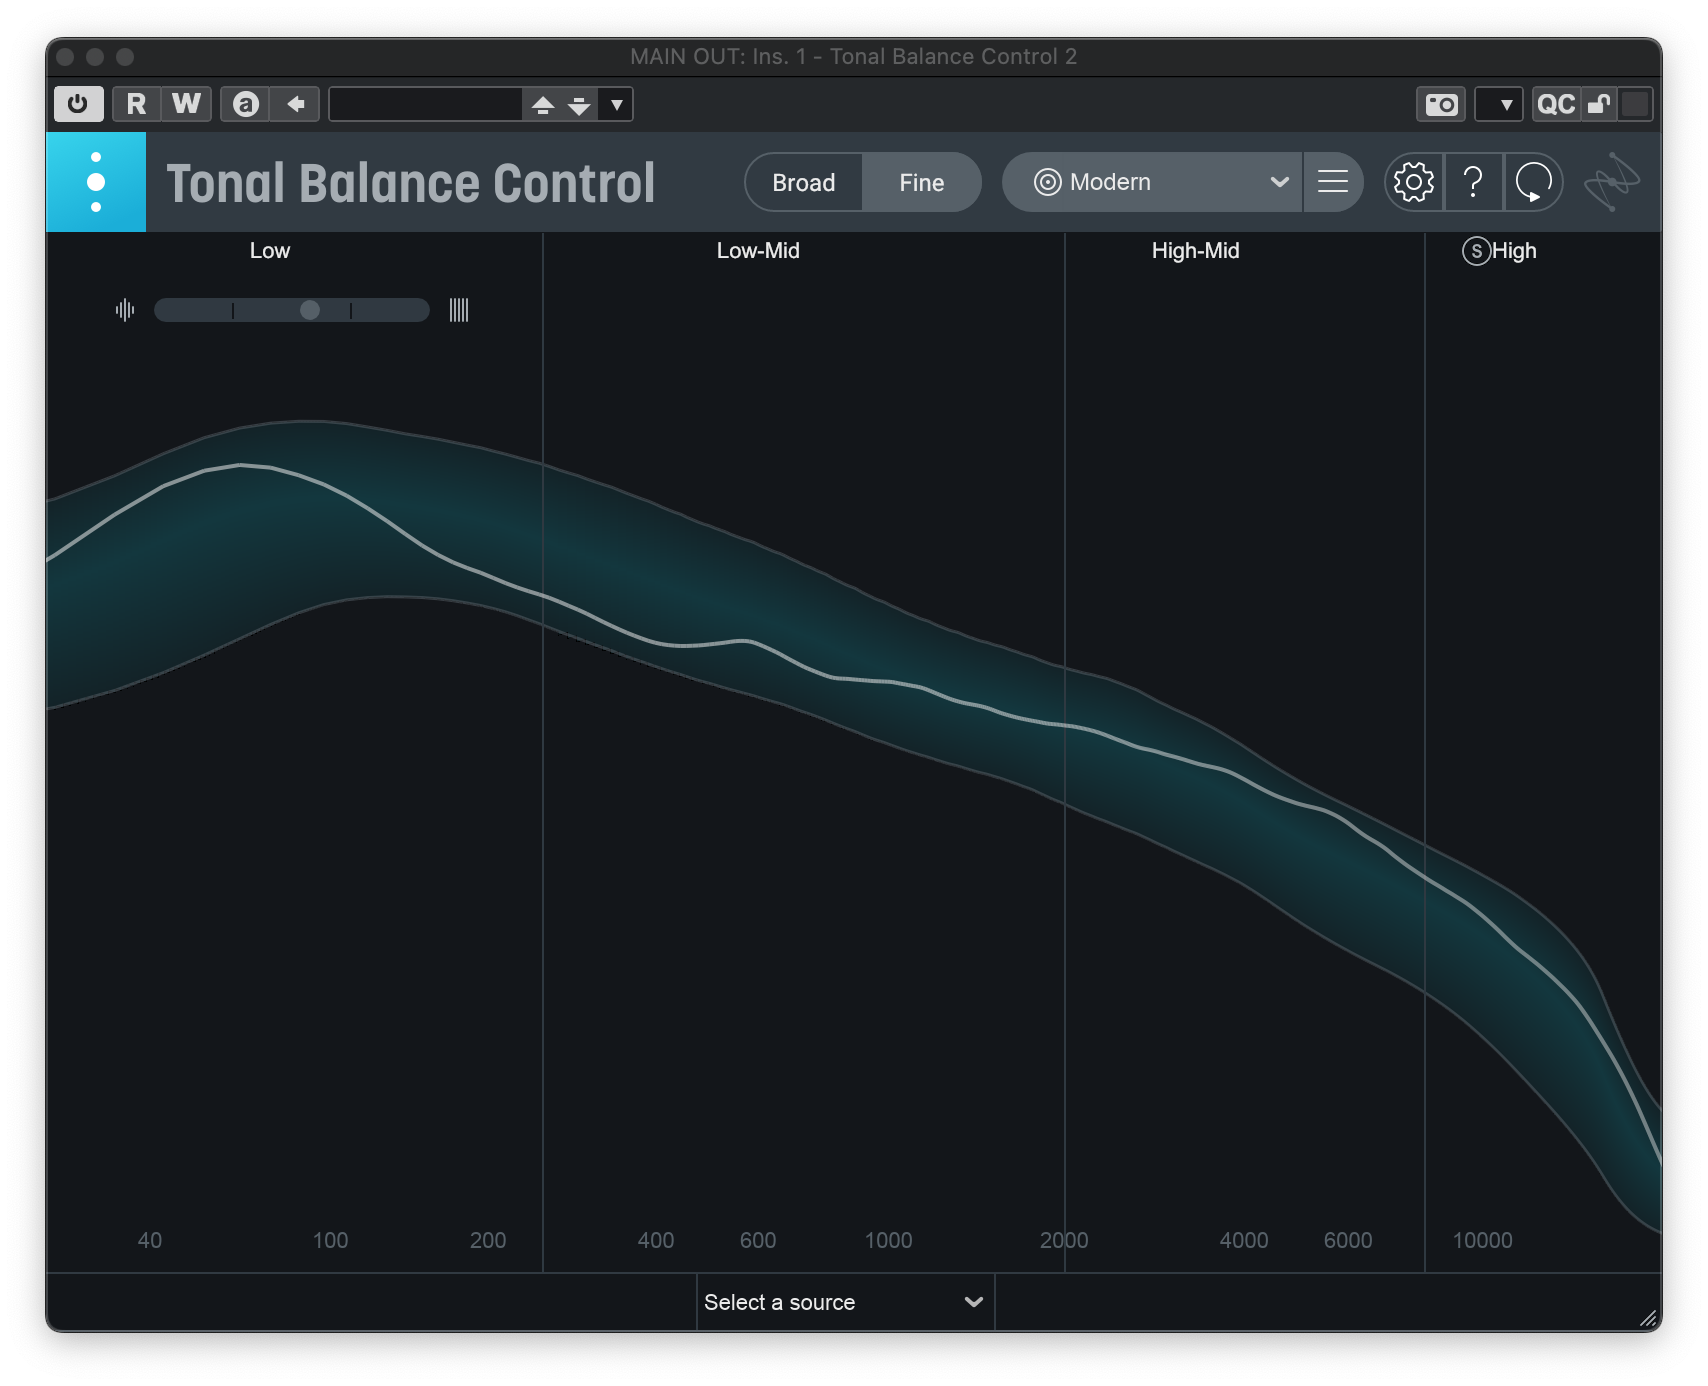Toggle the Quick Controls lock icon

coord(1599,104)
